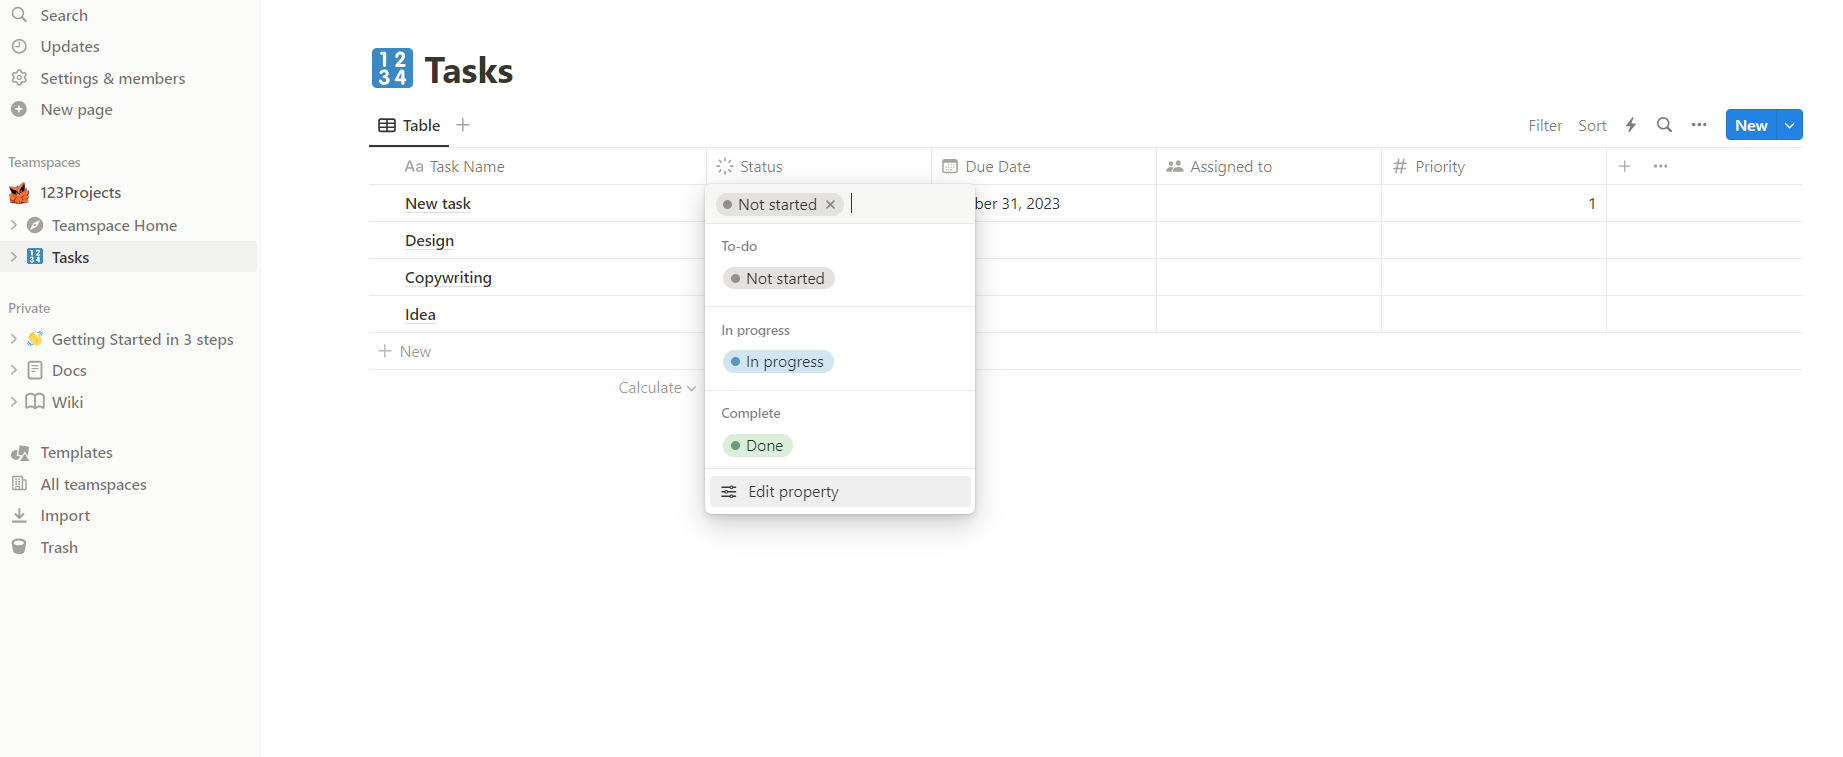Open the Calculate dropdown

657,388
